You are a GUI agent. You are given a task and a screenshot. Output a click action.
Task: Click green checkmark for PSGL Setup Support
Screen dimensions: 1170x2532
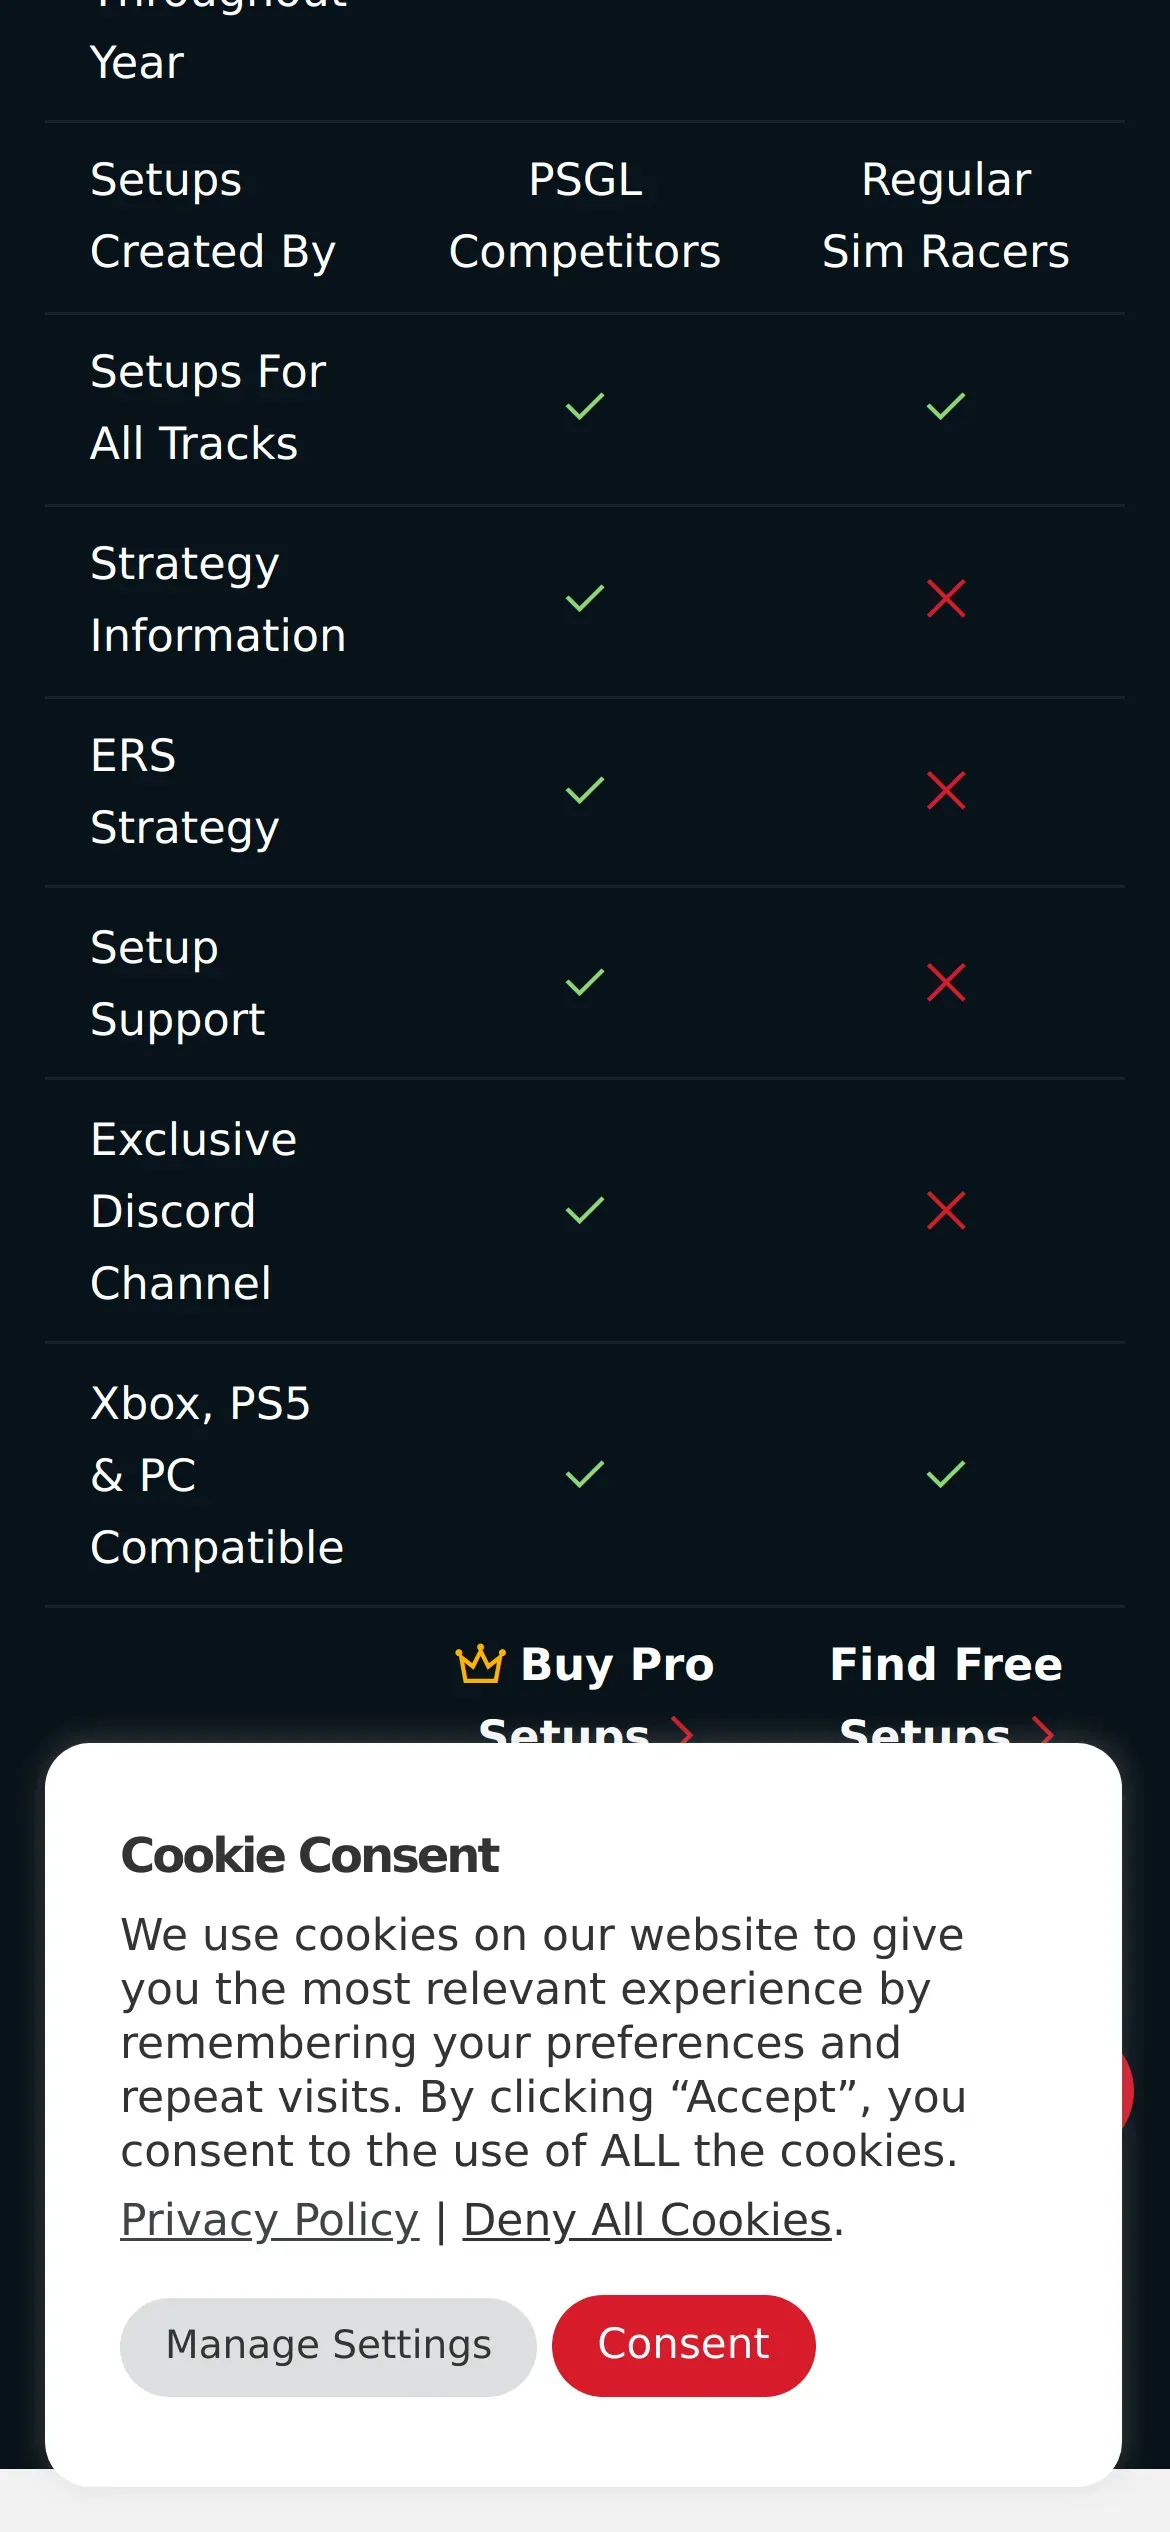[x=585, y=983]
